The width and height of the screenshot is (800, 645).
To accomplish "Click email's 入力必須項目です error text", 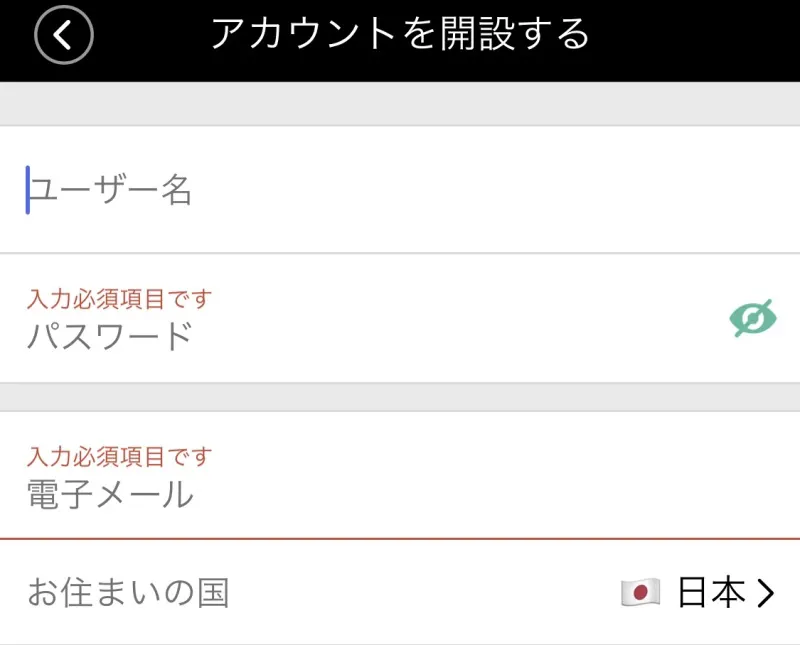I will tap(119, 457).
